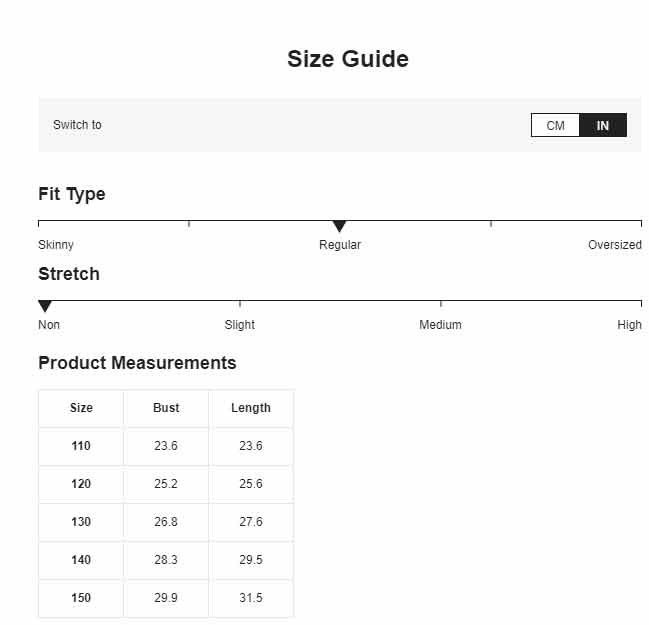
Task: Click the Bust column header
Action: click(x=166, y=408)
